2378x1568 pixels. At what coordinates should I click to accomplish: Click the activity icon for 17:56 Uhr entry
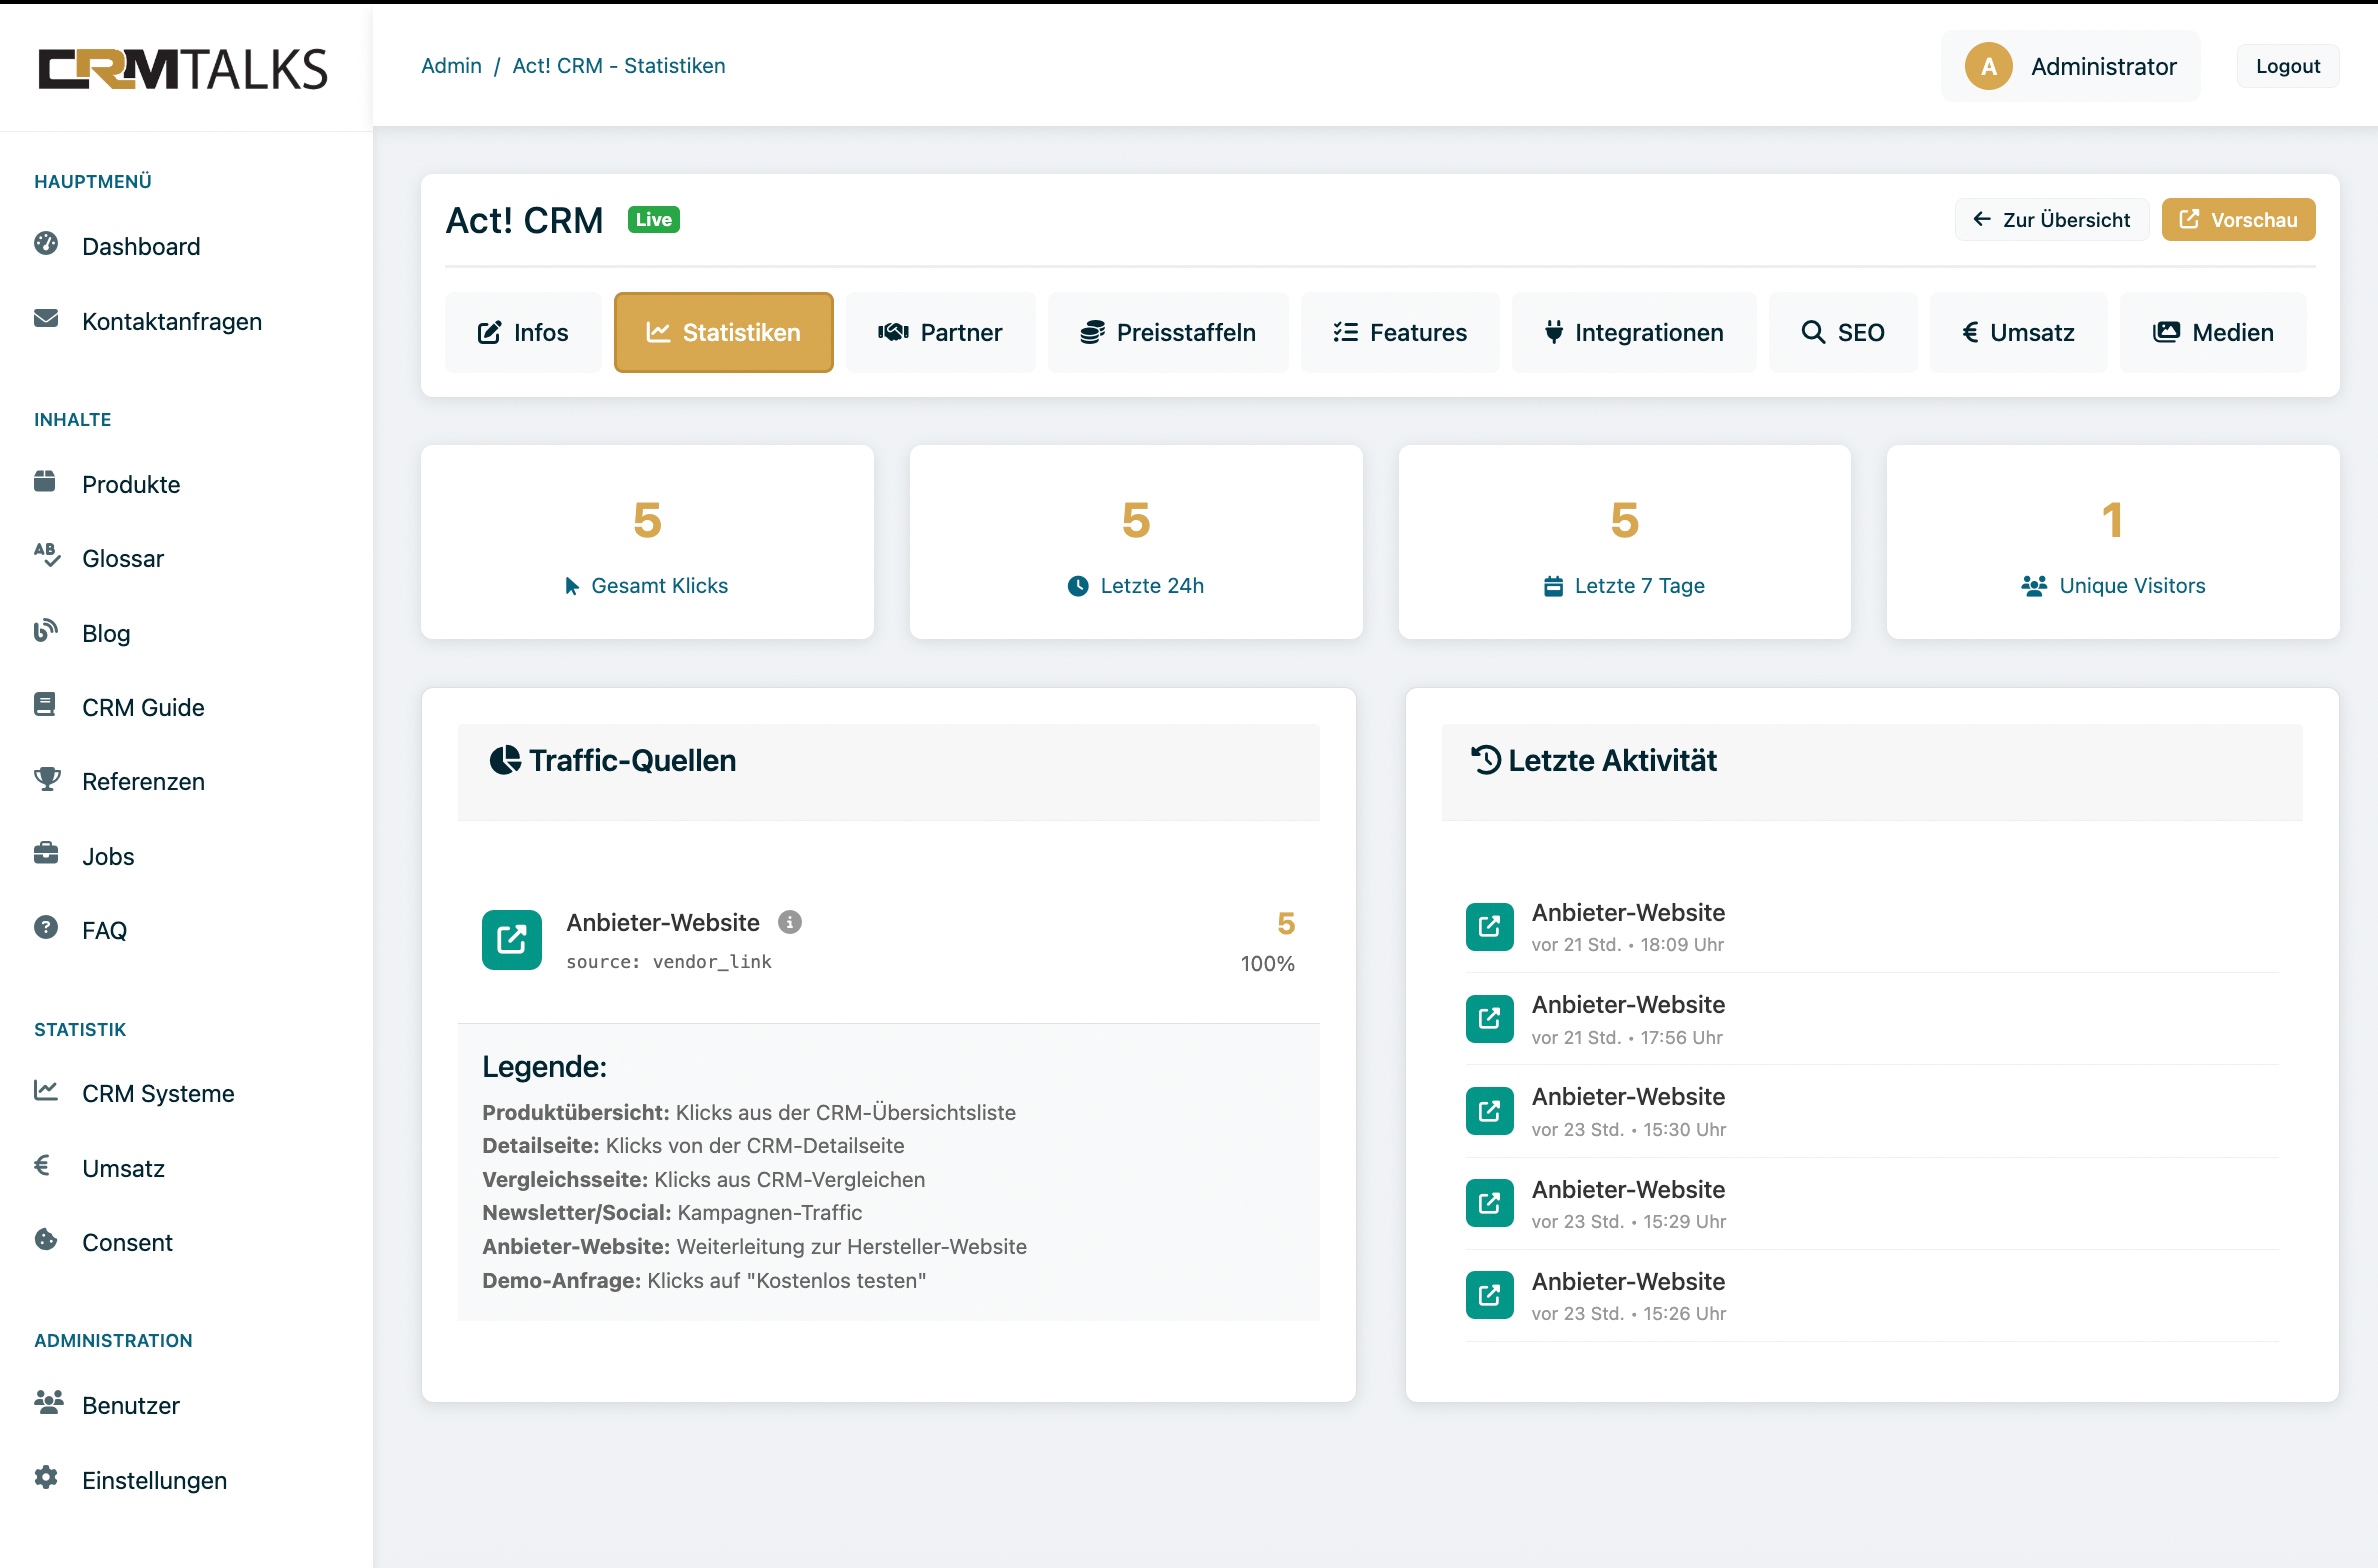(1490, 1019)
